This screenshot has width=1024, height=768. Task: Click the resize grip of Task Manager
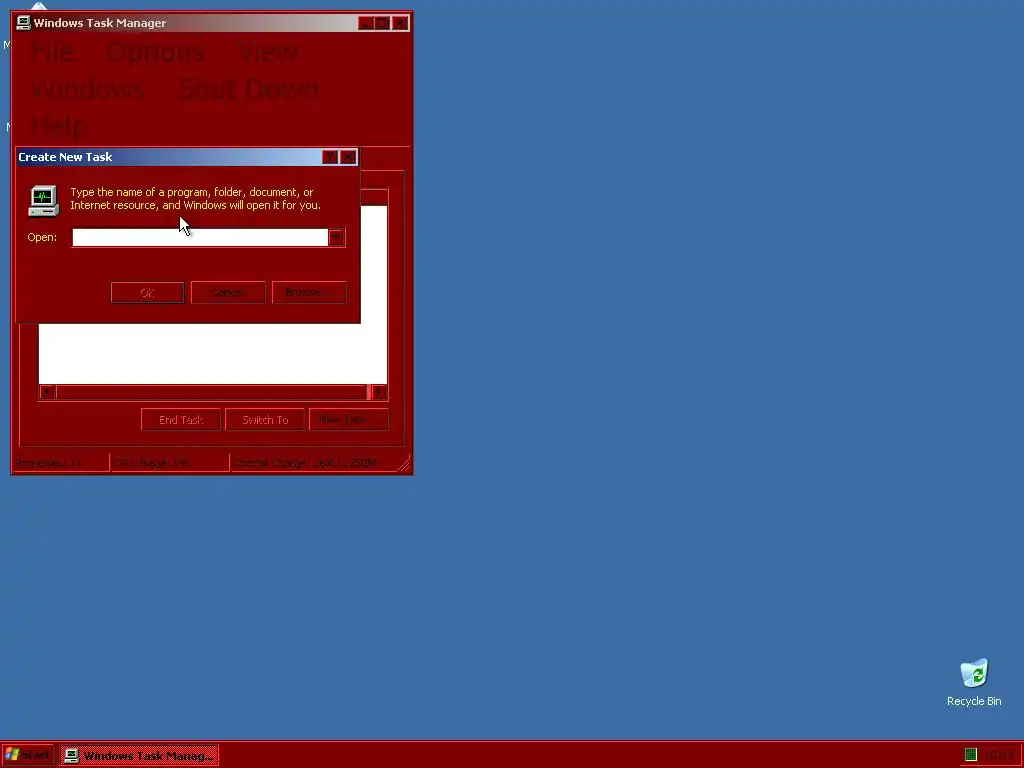tap(404, 464)
